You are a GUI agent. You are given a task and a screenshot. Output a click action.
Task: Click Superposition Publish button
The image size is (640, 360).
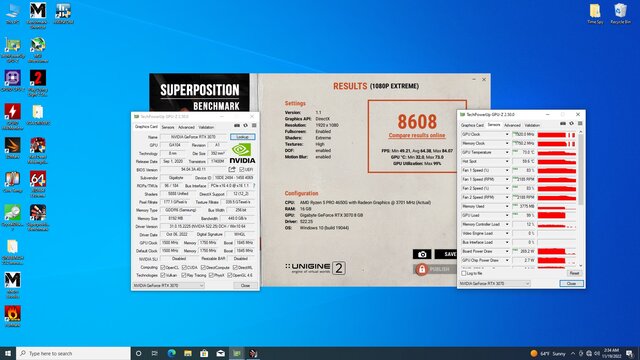click(434, 269)
